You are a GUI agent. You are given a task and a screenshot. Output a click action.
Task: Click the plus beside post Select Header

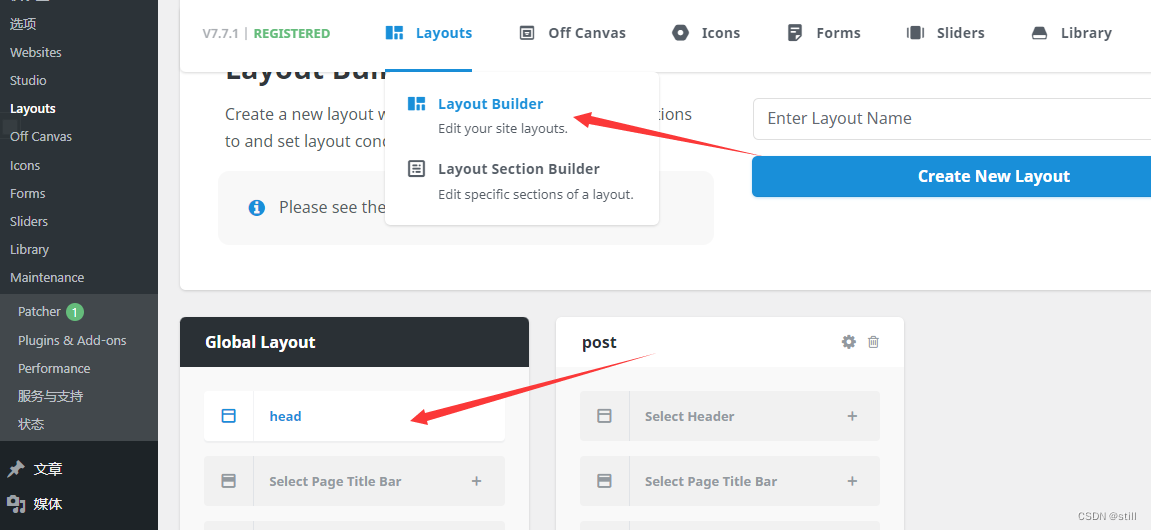(852, 416)
